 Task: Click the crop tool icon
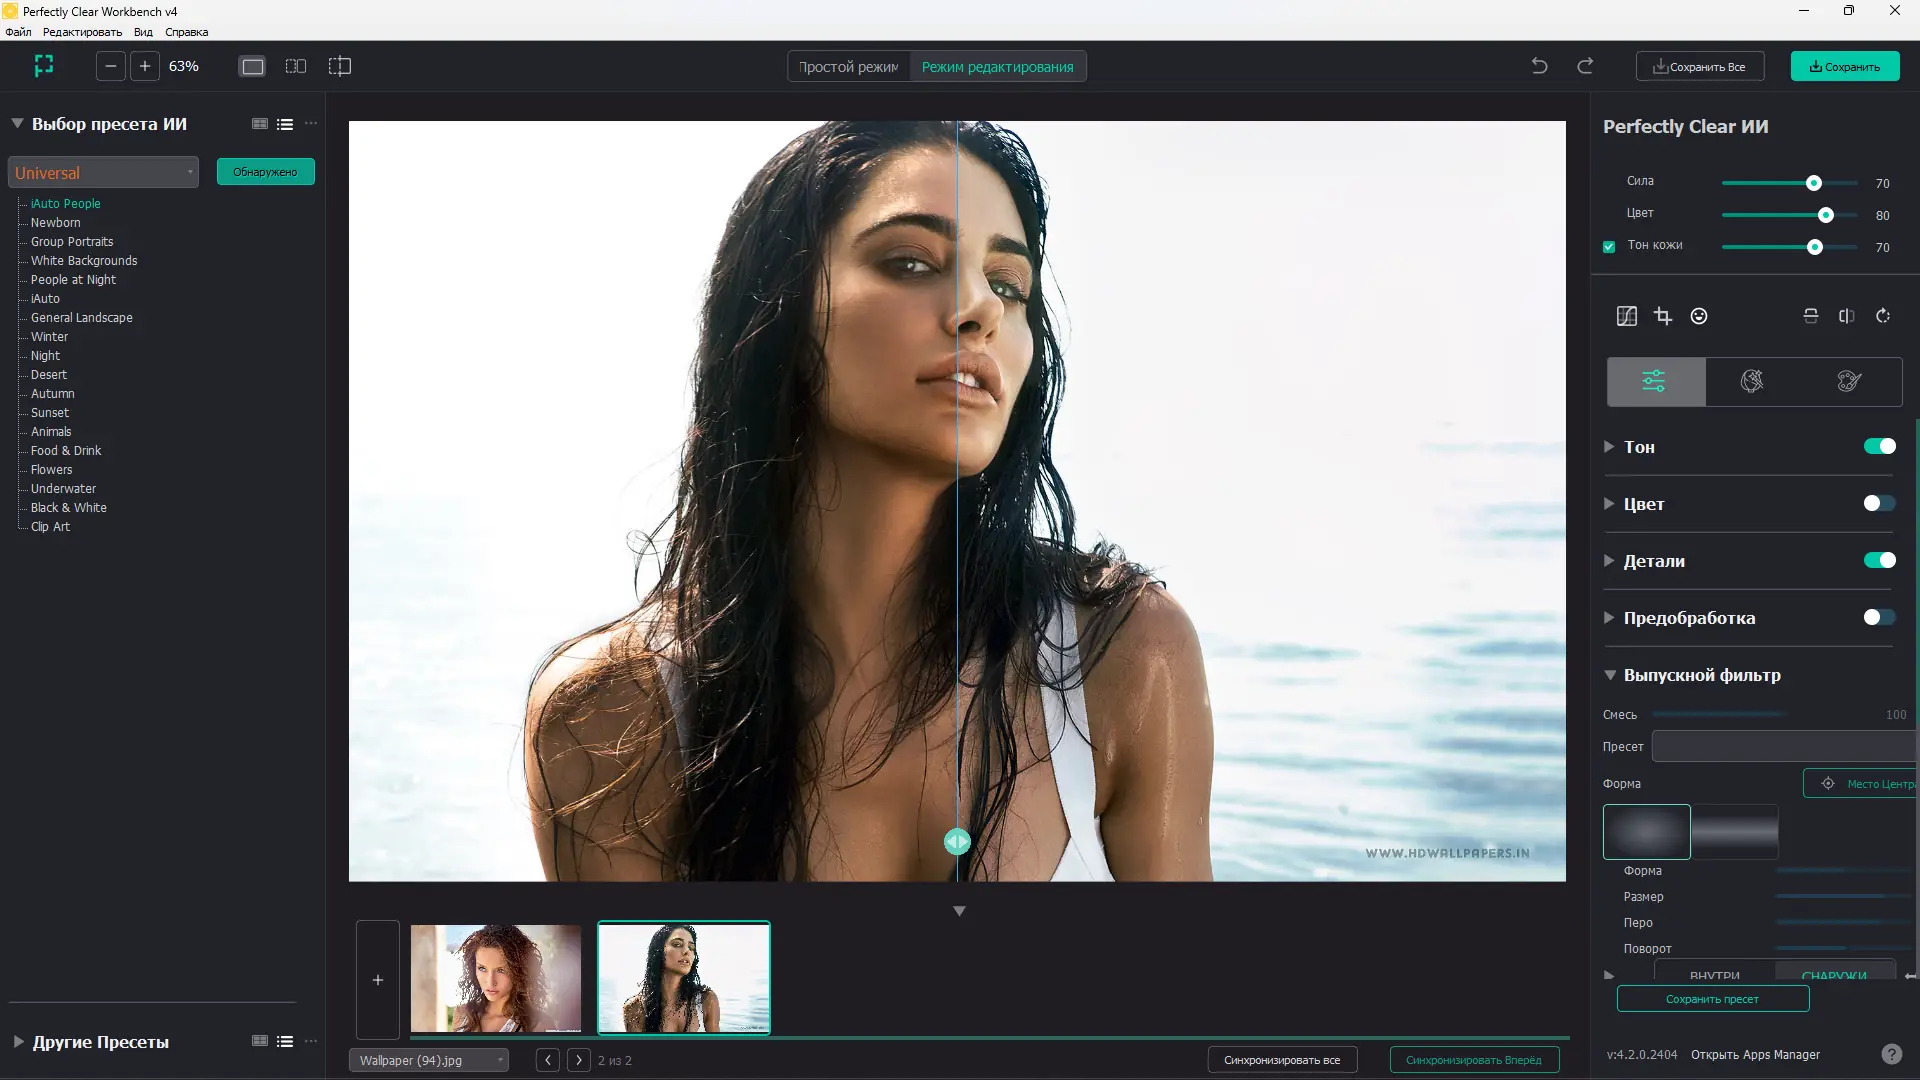[1663, 316]
